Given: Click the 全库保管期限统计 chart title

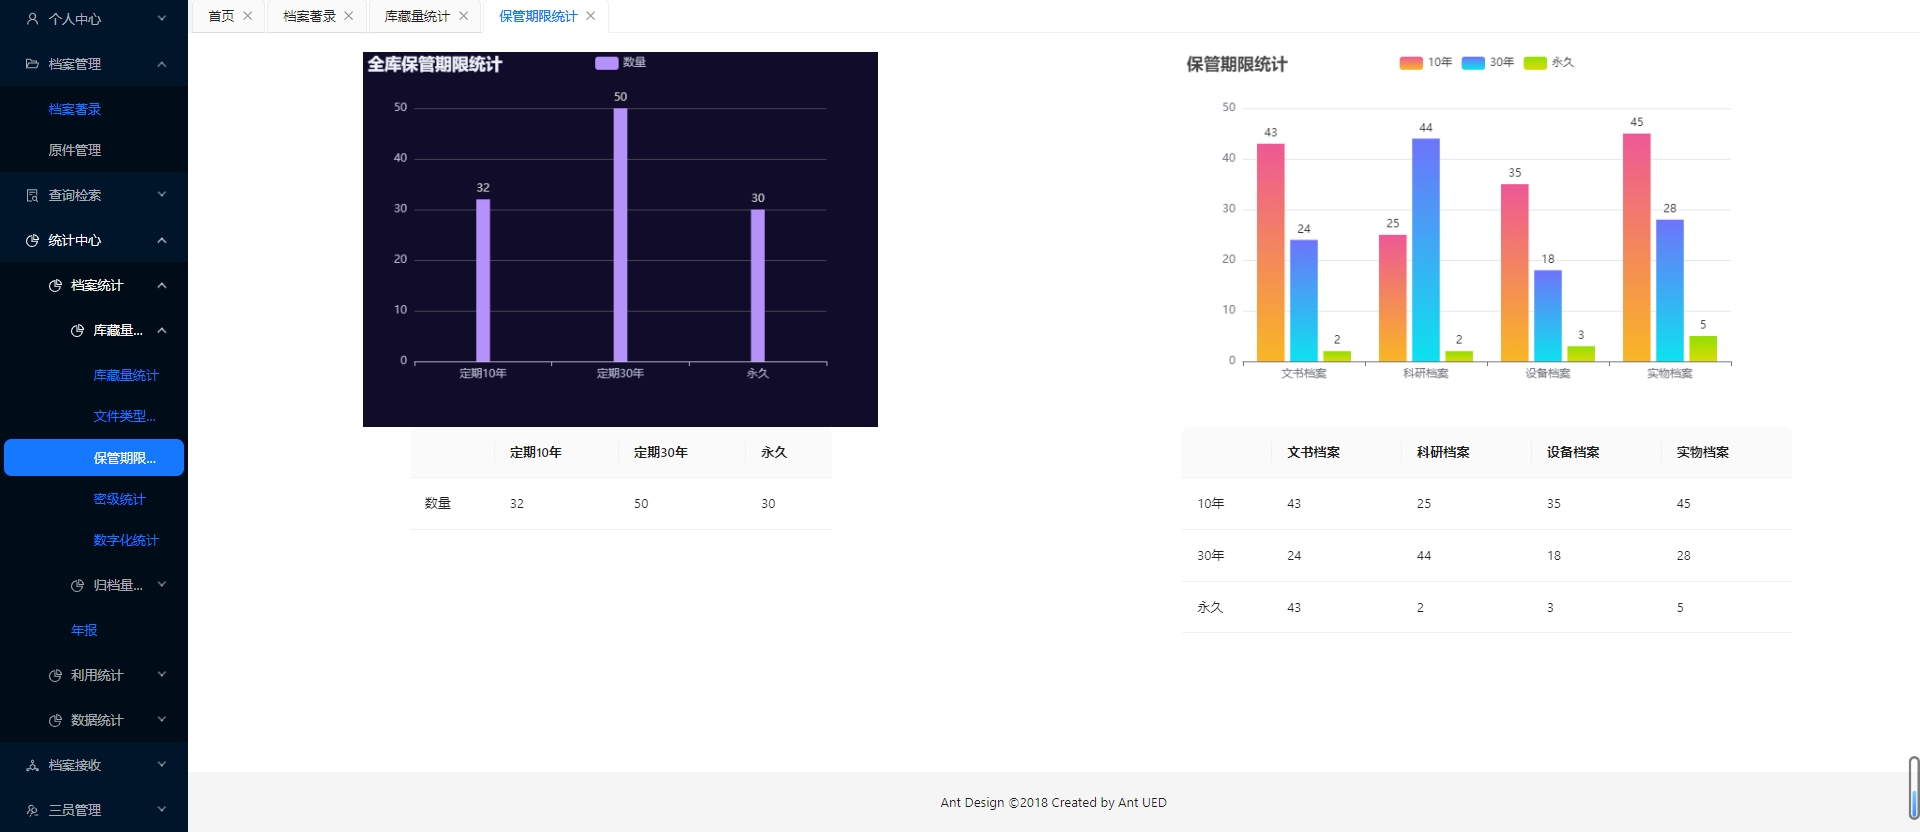Looking at the screenshot, I should (x=434, y=64).
